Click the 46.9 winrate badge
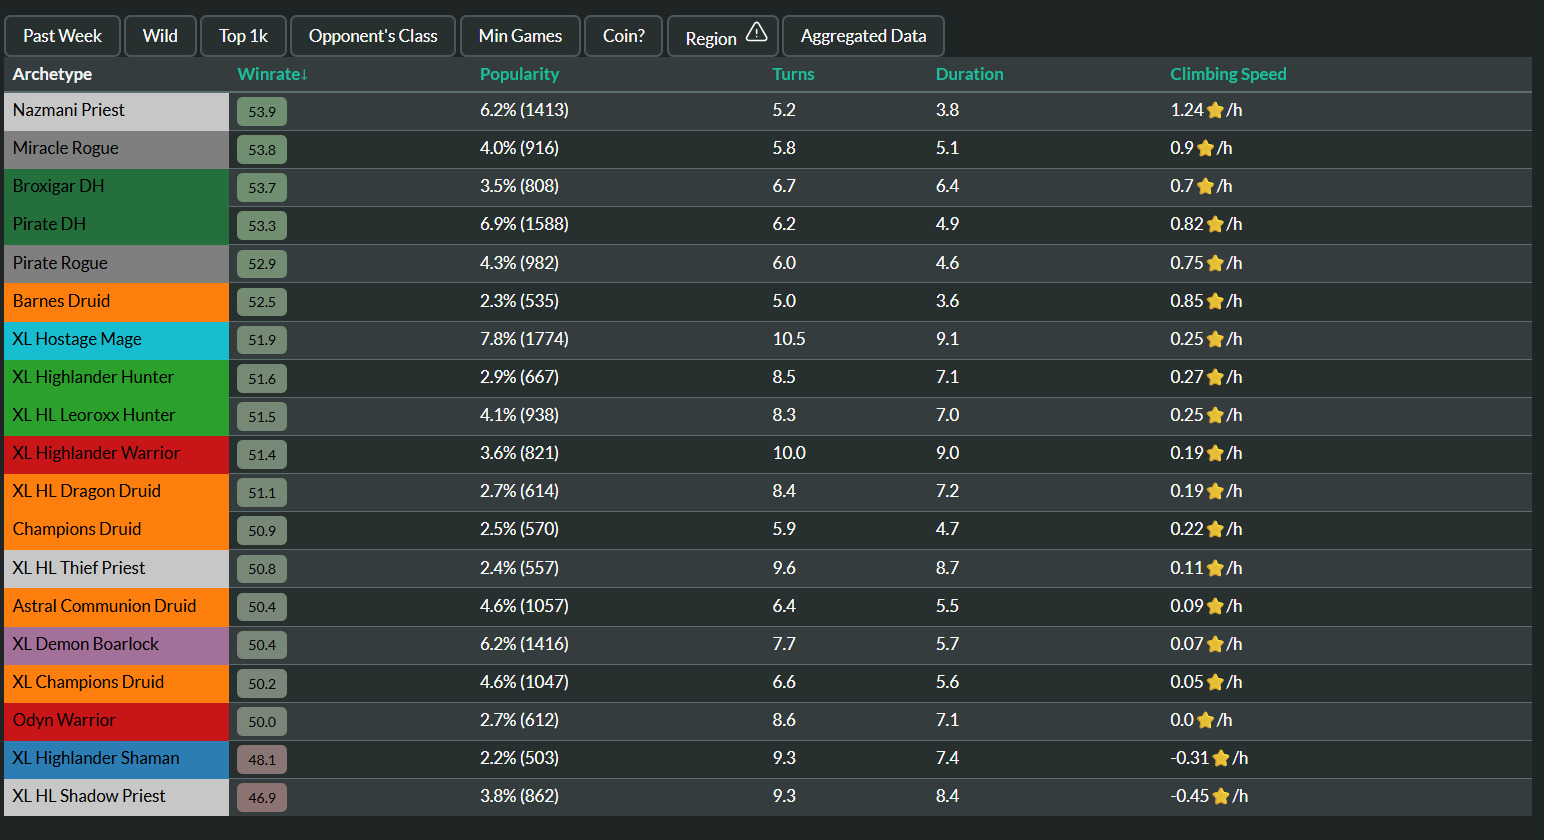Viewport: 1544px width, 840px height. (x=262, y=798)
